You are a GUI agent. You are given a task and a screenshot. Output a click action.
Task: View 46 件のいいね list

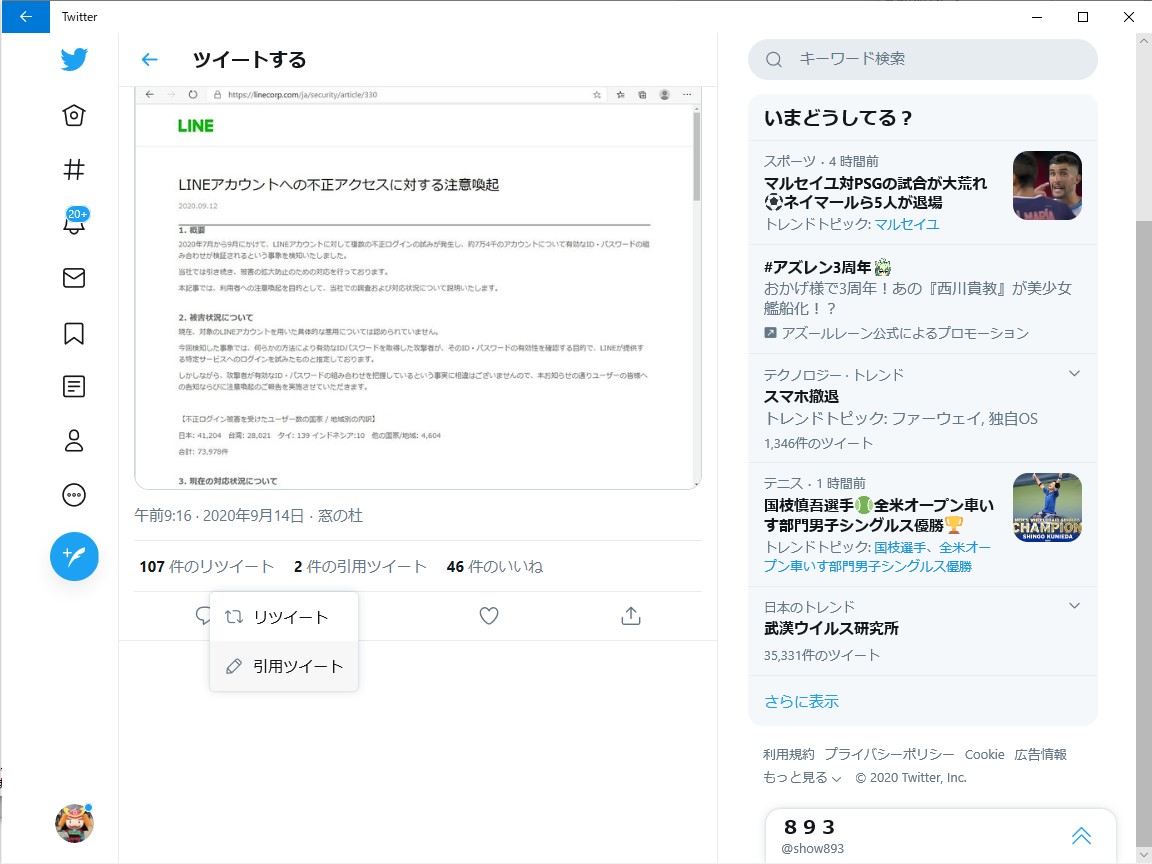(494, 566)
